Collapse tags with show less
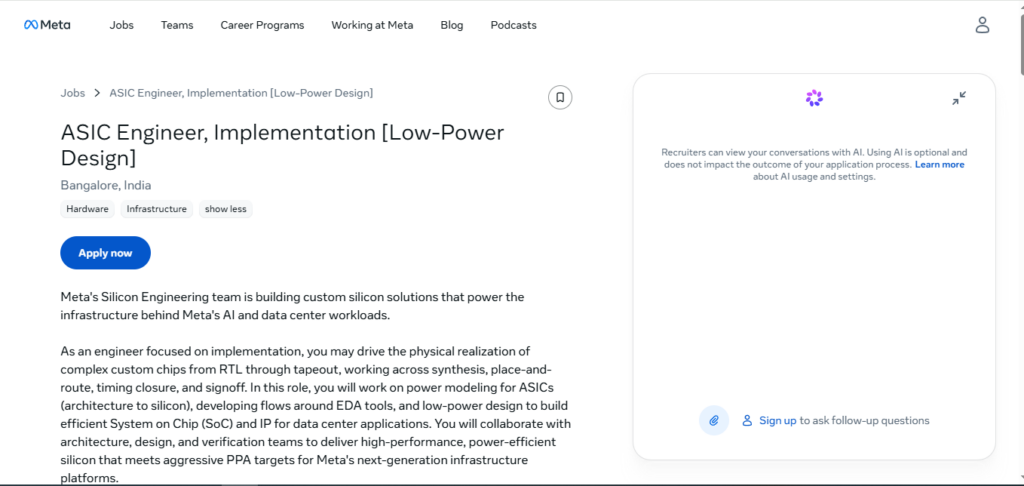The image size is (1024, 486). tap(225, 209)
